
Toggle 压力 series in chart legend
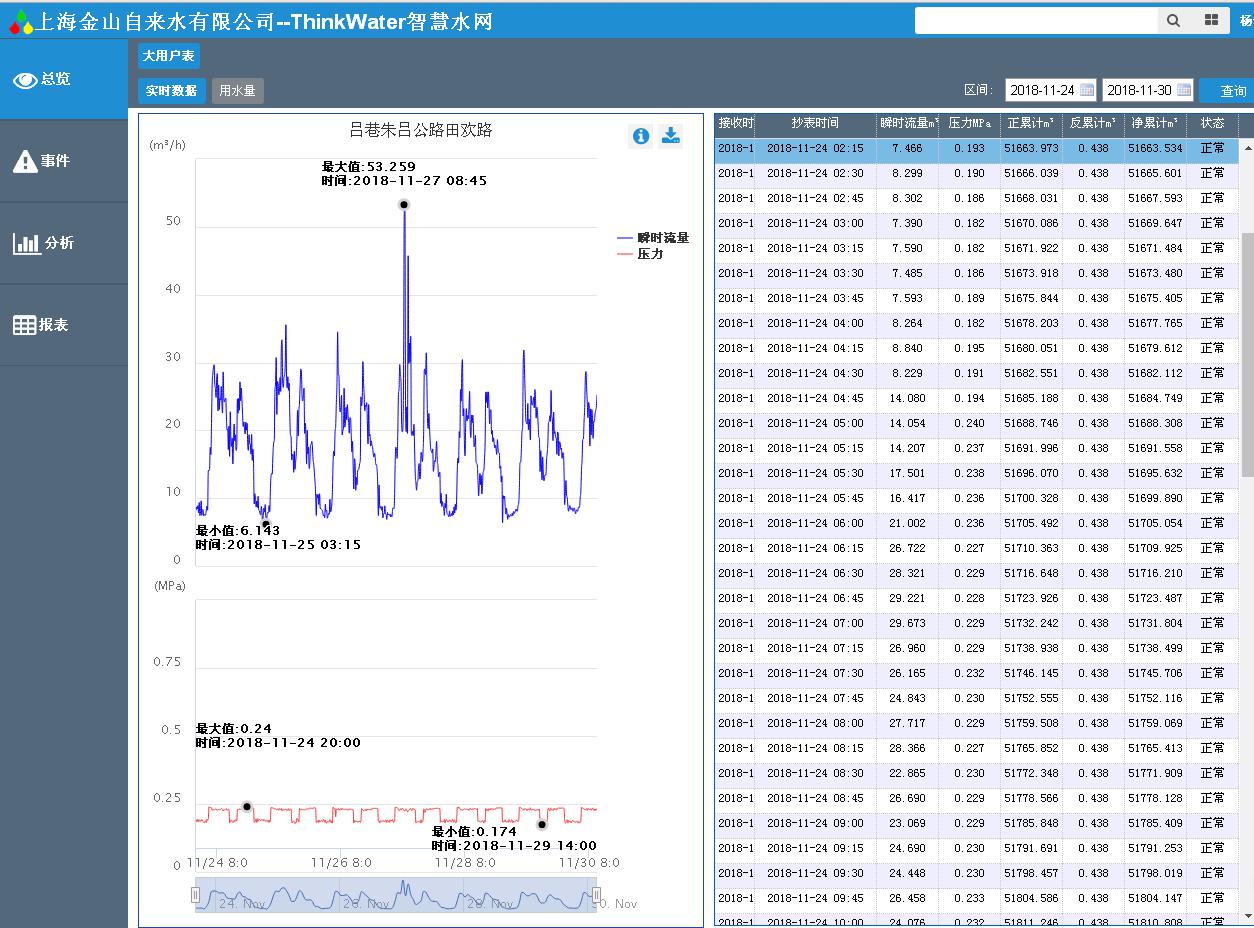click(641, 254)
